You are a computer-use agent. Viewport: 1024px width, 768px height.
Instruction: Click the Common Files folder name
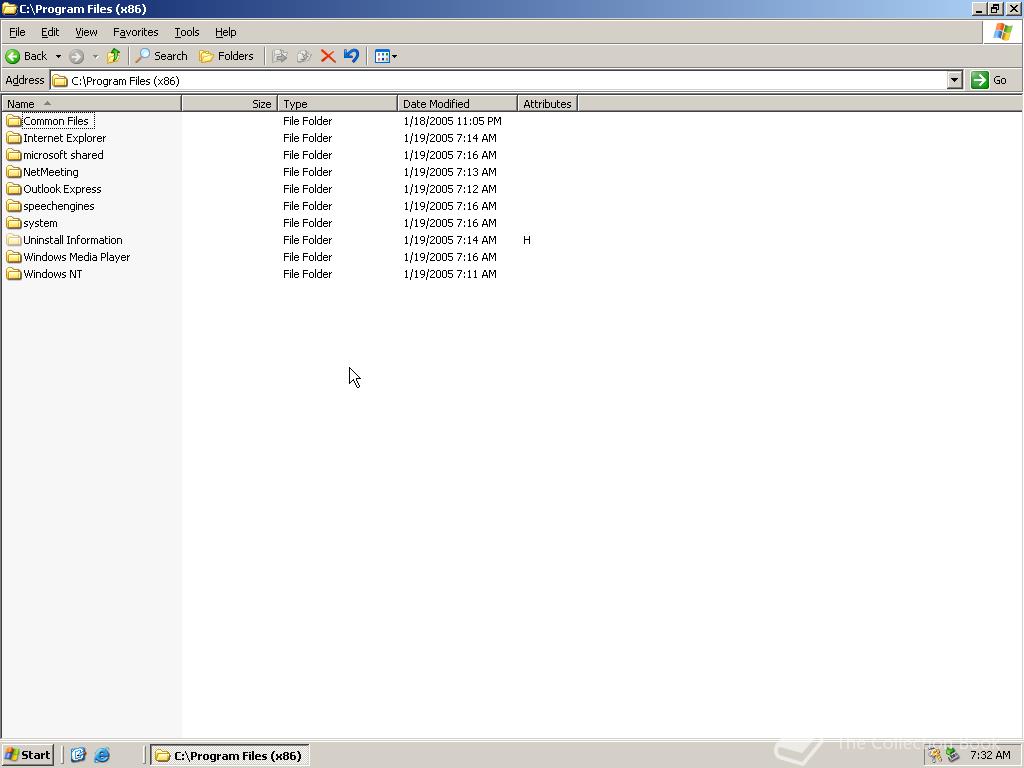(x=56, y=121)
